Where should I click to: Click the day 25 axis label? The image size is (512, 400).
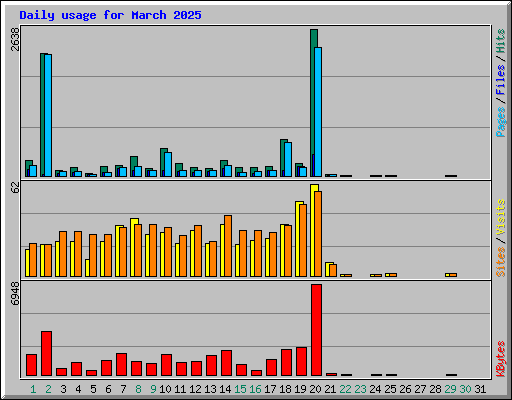click(x=390, y=389)
